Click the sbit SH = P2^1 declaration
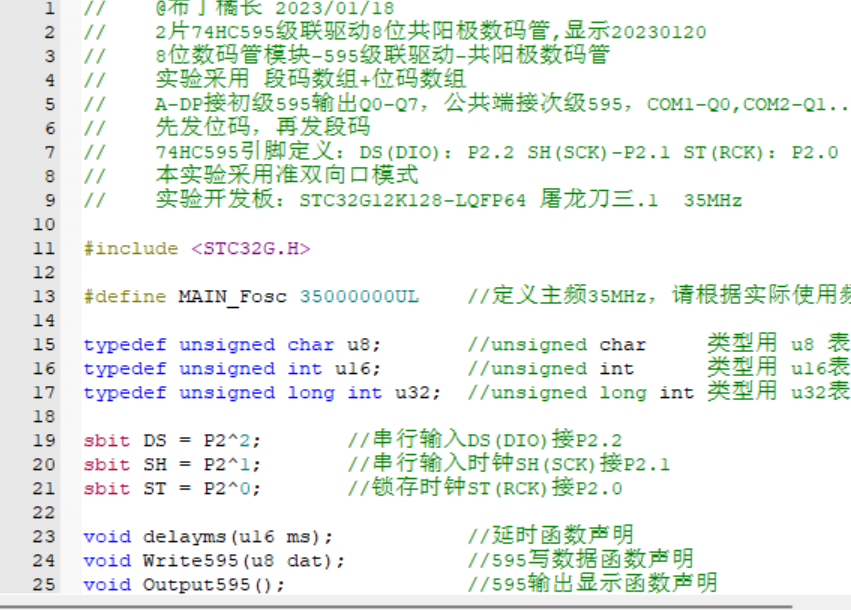This screenshot has height=610, width=851. pos(173,465)
